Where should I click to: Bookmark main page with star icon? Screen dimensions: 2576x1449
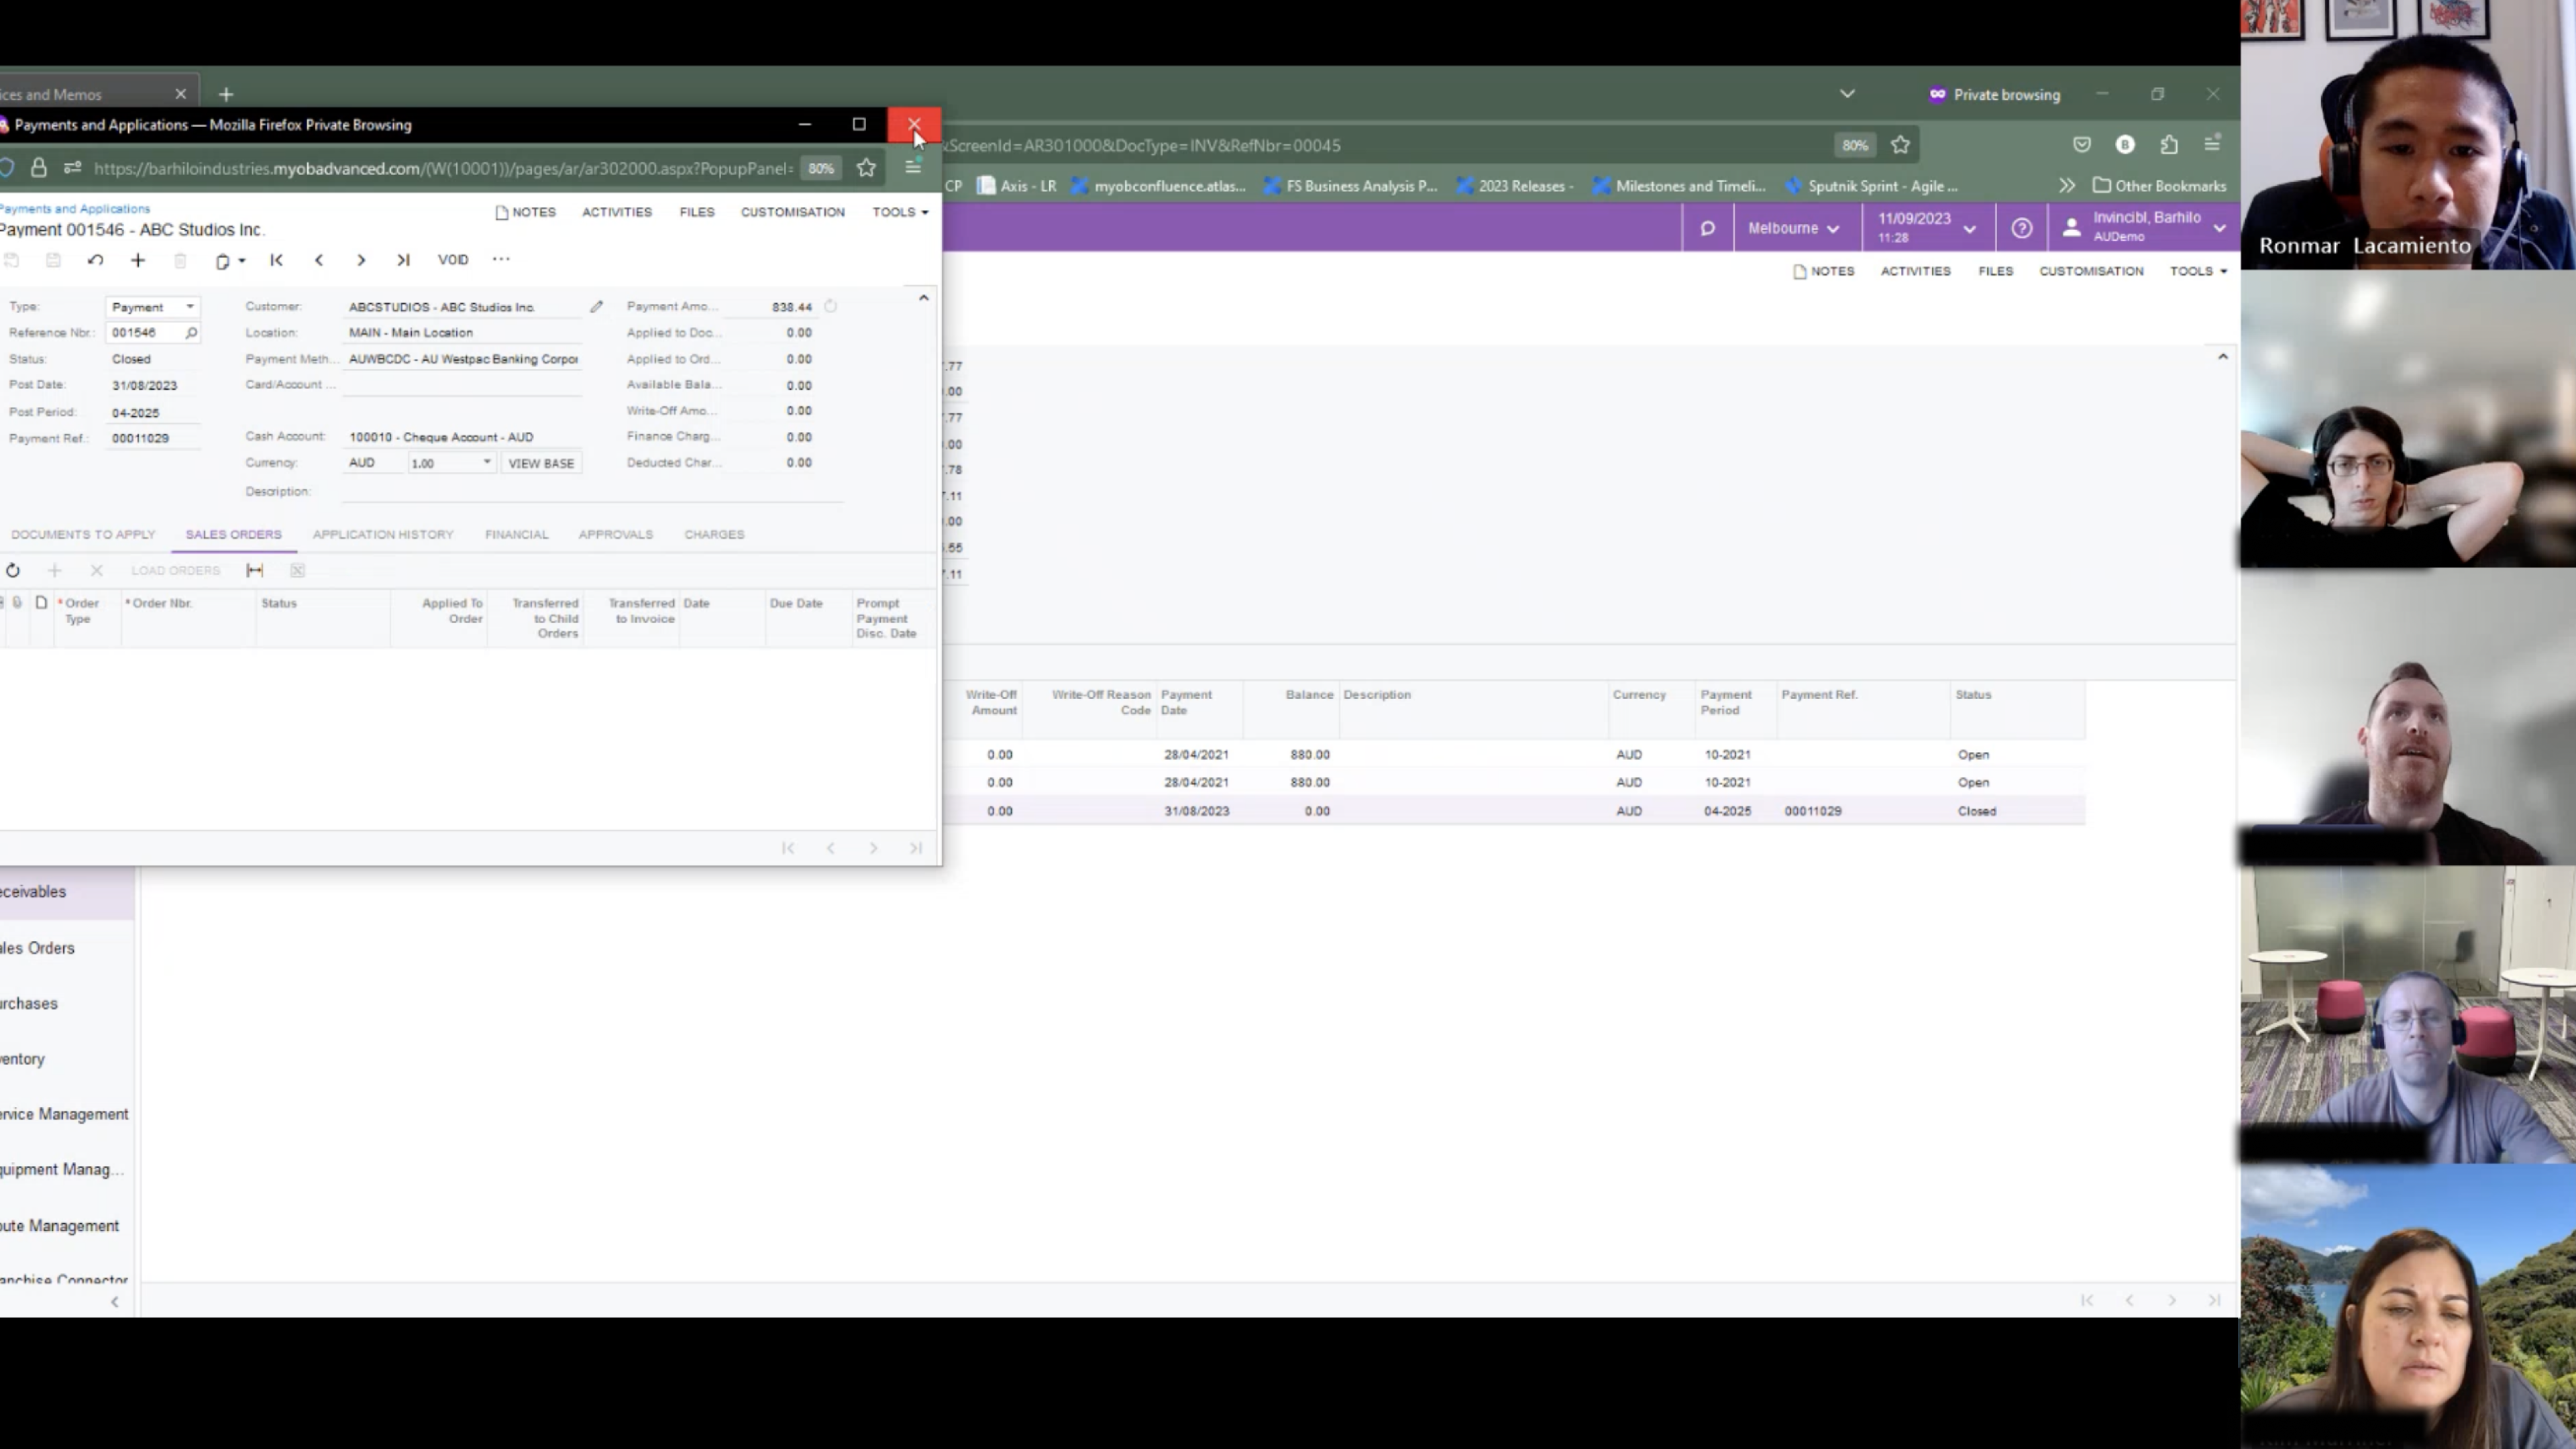[1901, 145]
